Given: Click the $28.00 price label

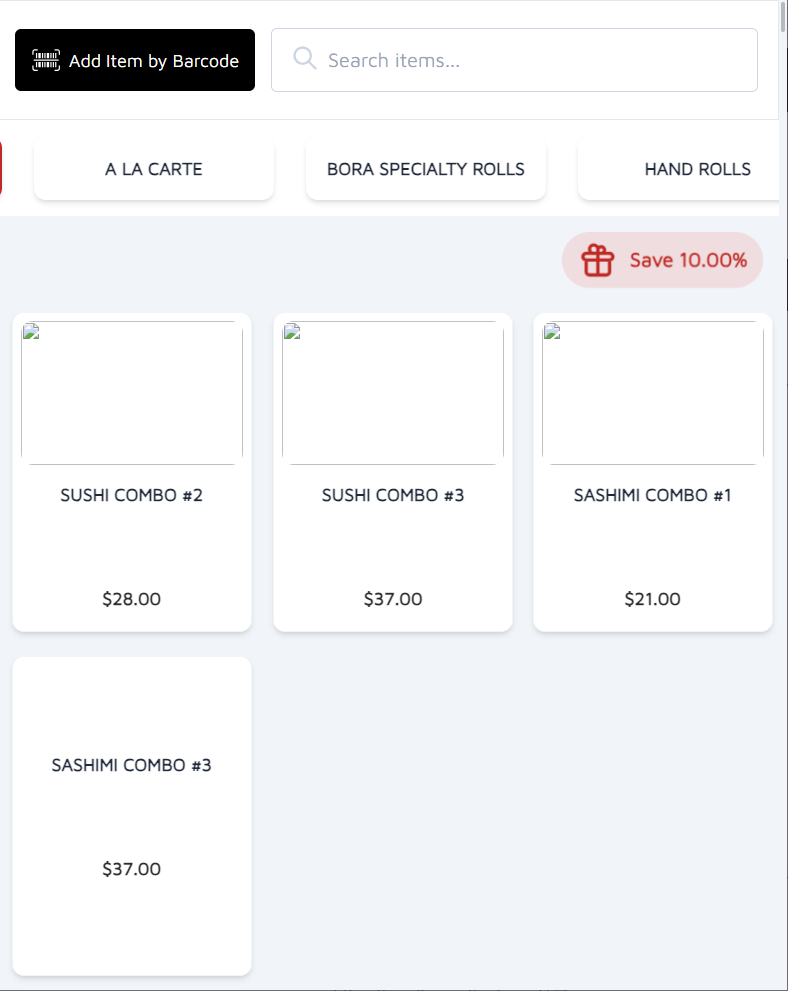Looking at the screenshot, I should (132, 599).
